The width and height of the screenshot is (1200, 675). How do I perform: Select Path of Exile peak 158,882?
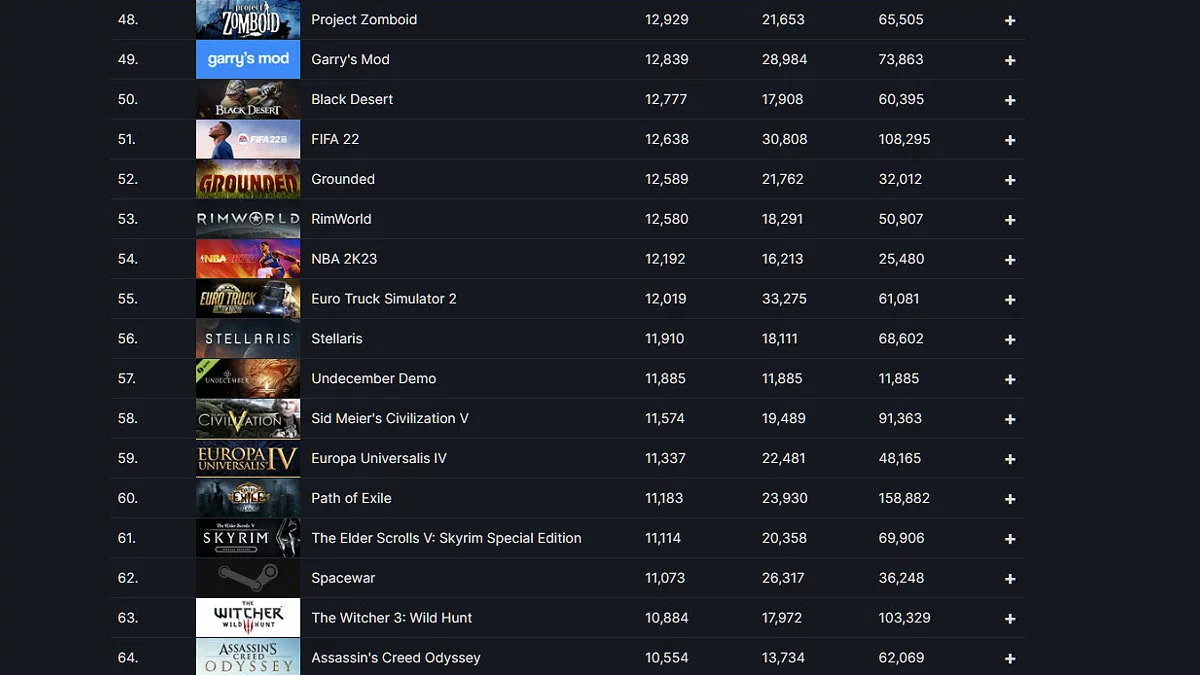[904, 498]
